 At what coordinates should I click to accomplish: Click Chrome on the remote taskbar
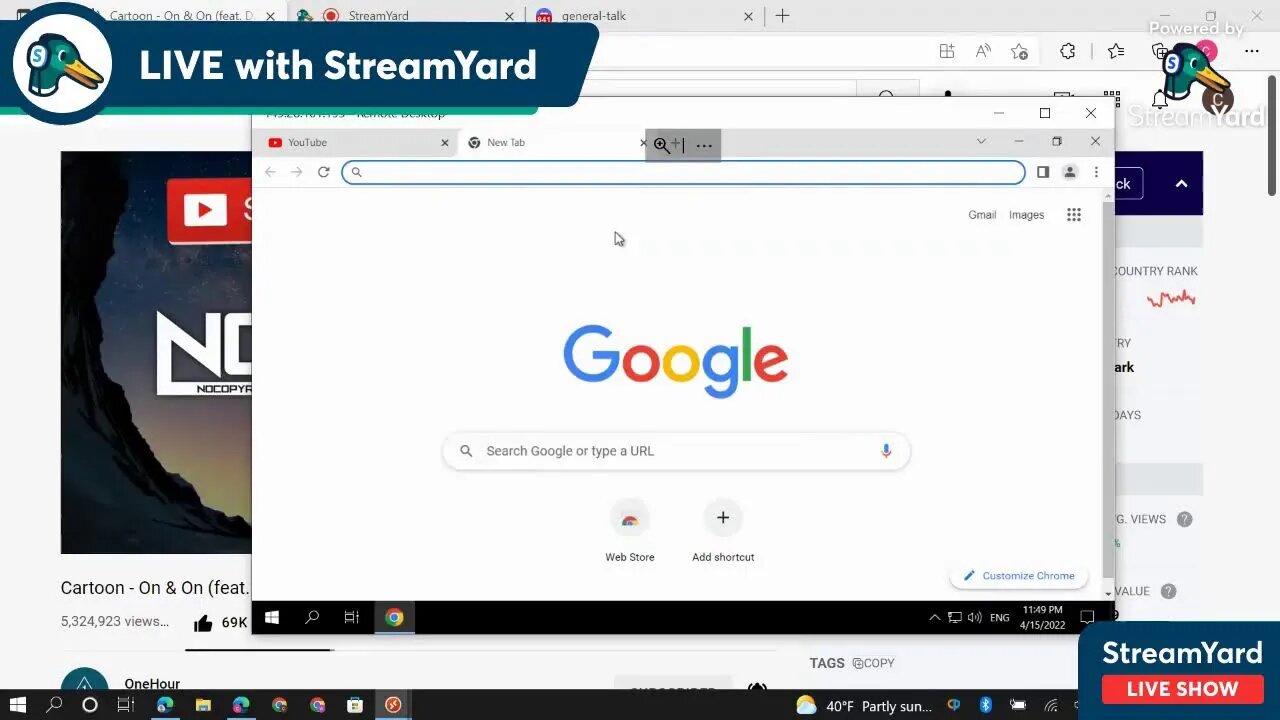[x=394, y=618]
